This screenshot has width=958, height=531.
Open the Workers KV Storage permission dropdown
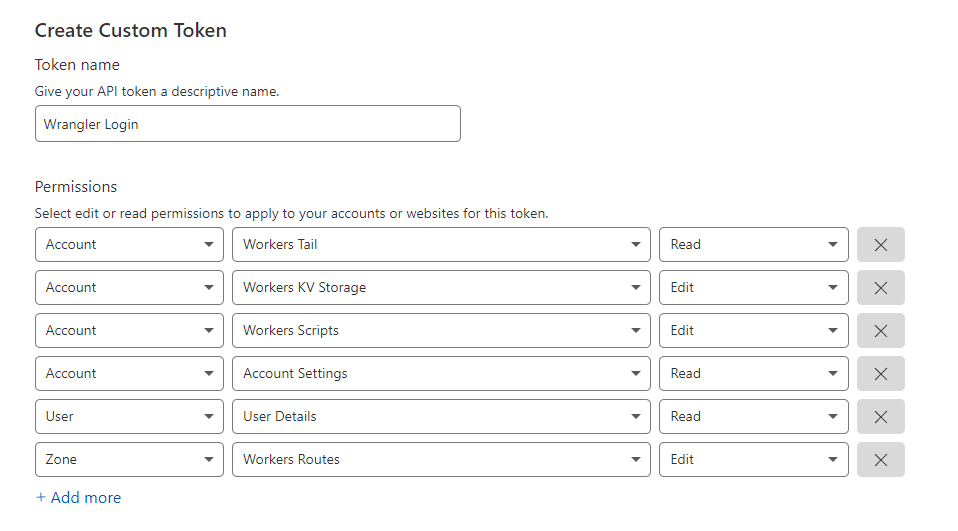click(441, 288)
